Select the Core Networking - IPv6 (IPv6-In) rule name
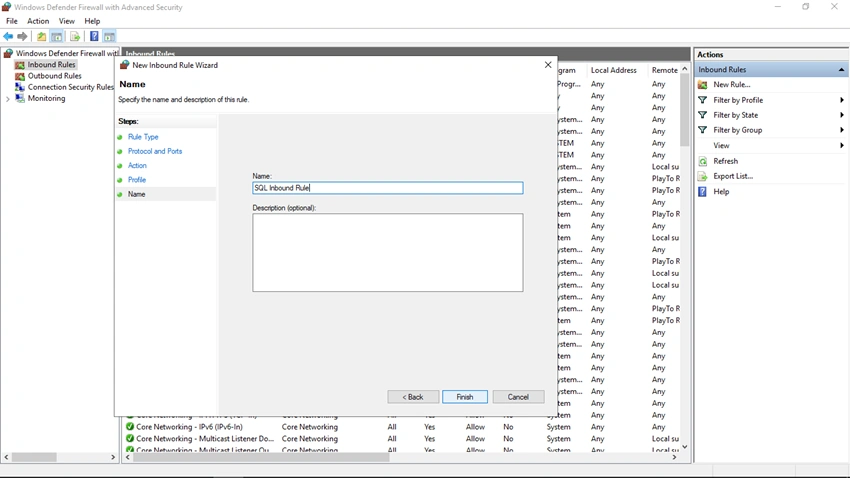850x478 pixels. point(189,427)
